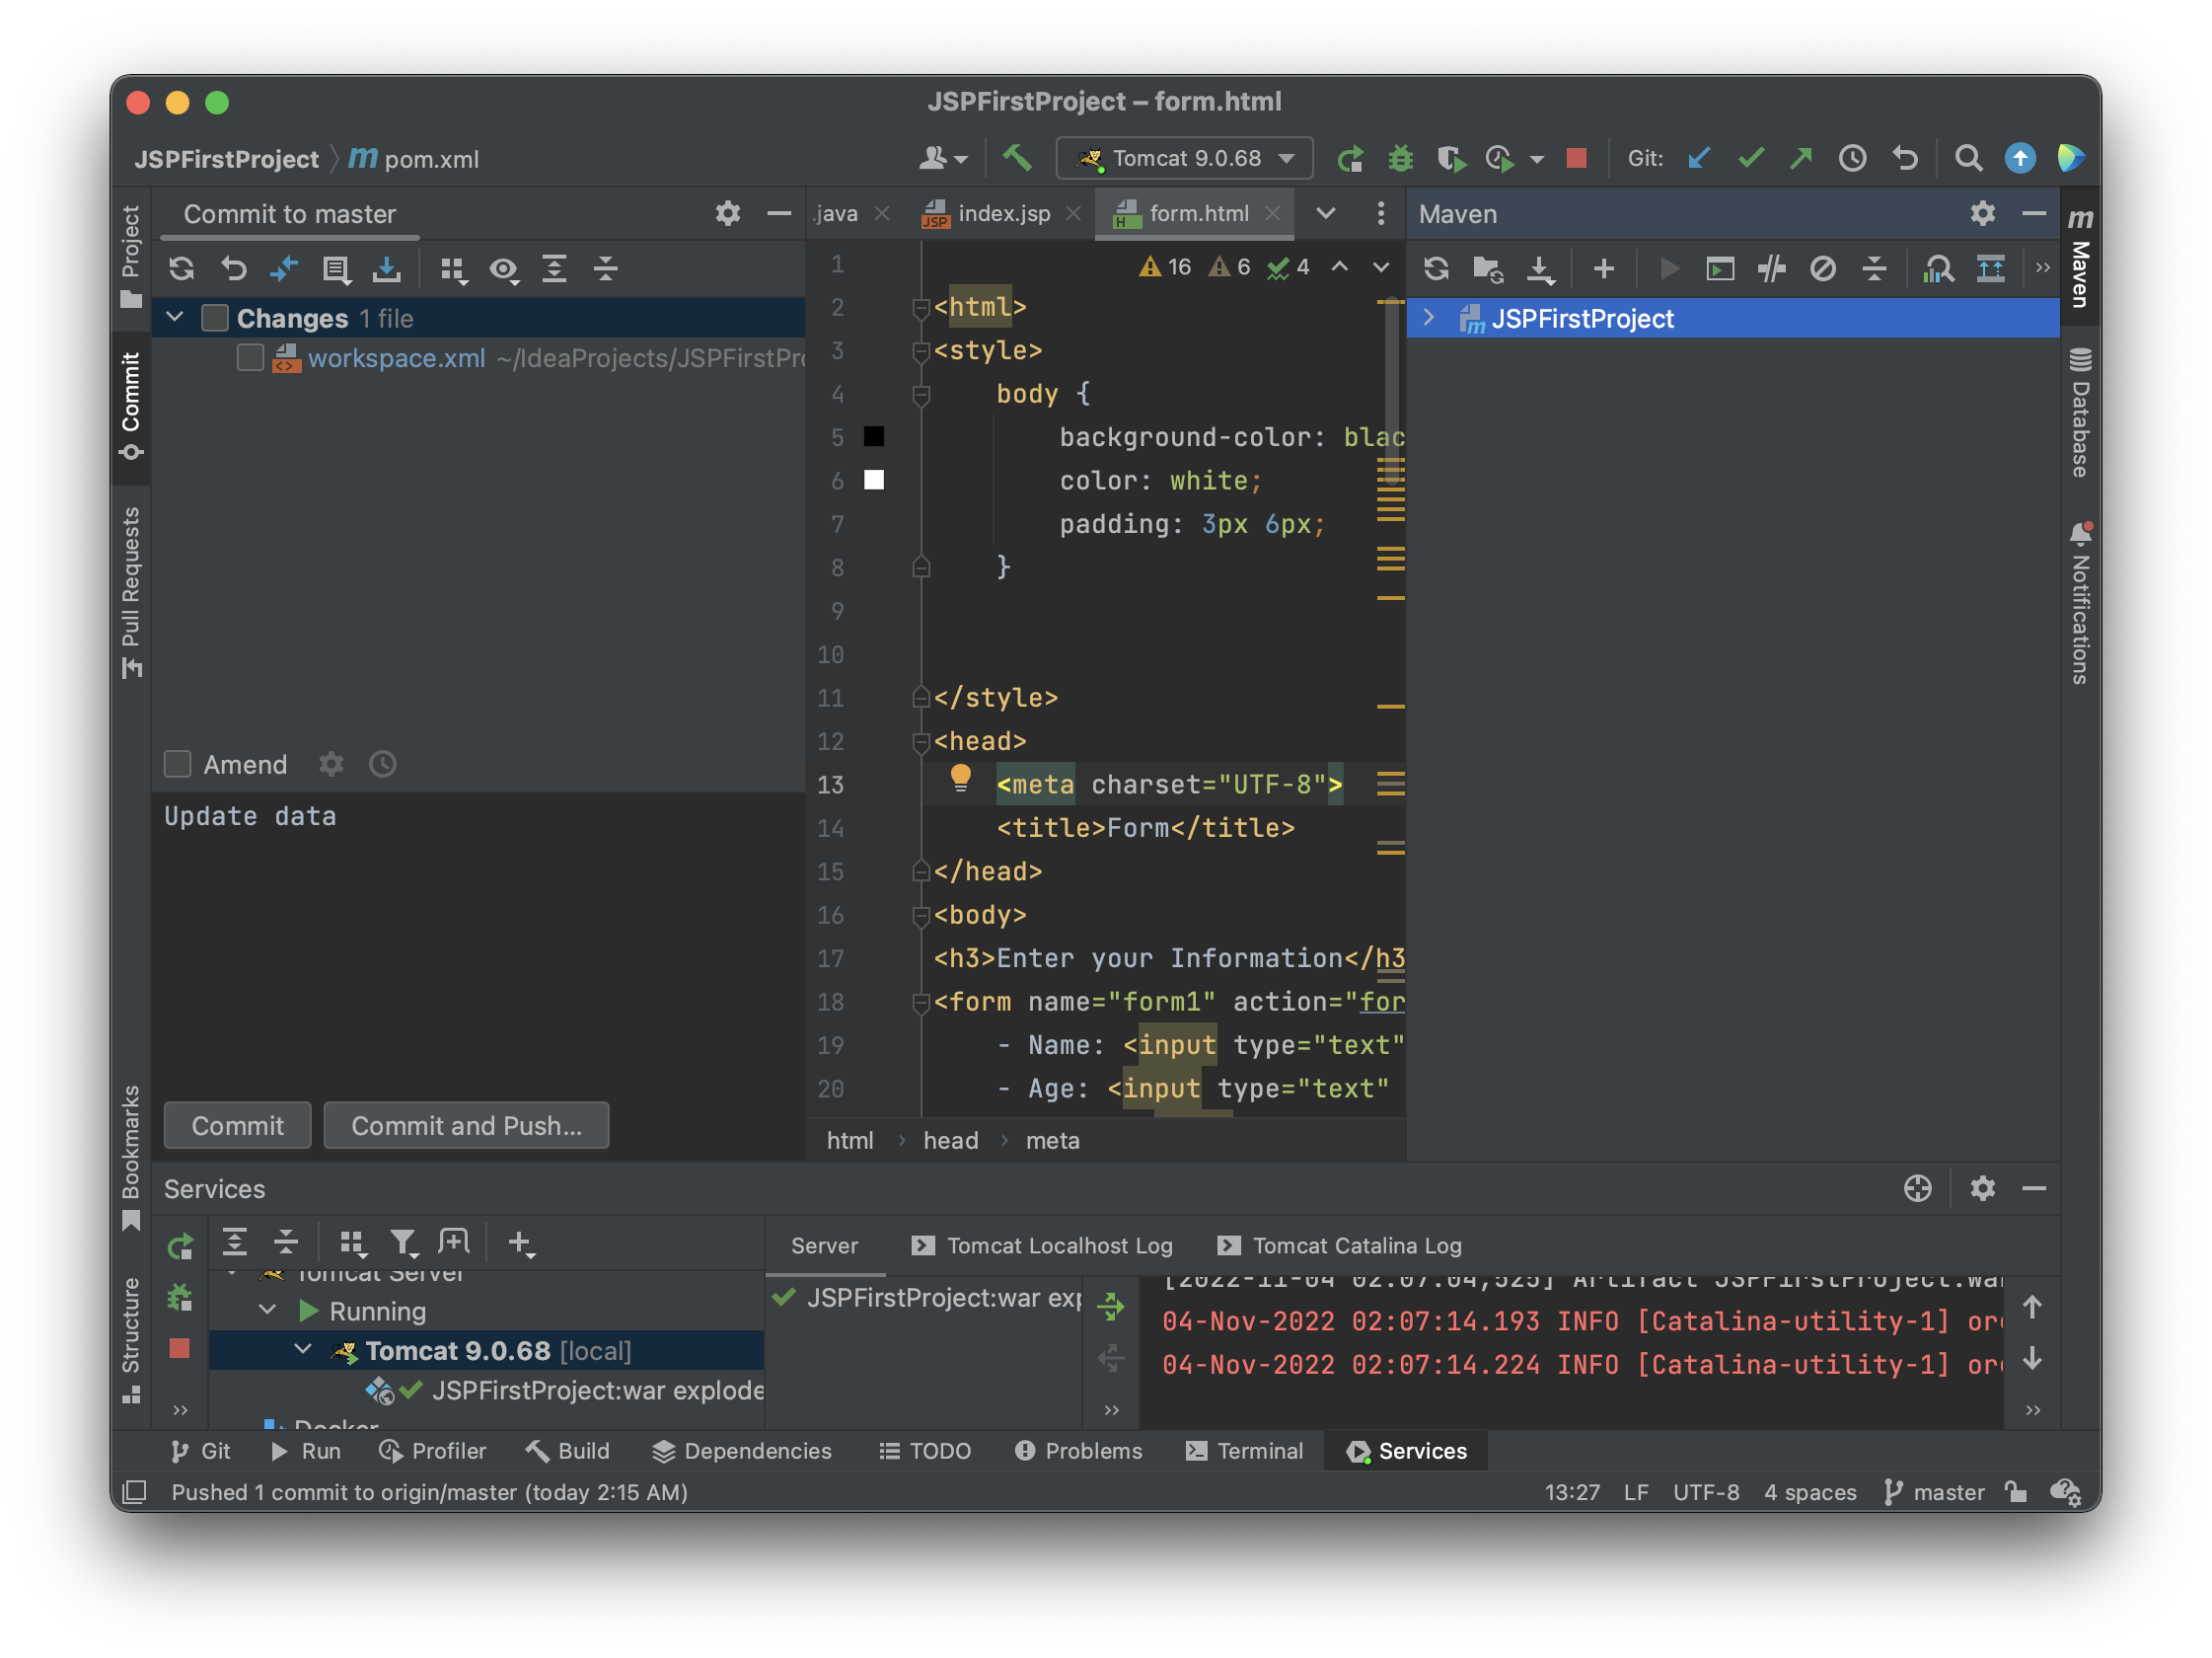Click the white color swatch on line 6

tap(873, 481)
